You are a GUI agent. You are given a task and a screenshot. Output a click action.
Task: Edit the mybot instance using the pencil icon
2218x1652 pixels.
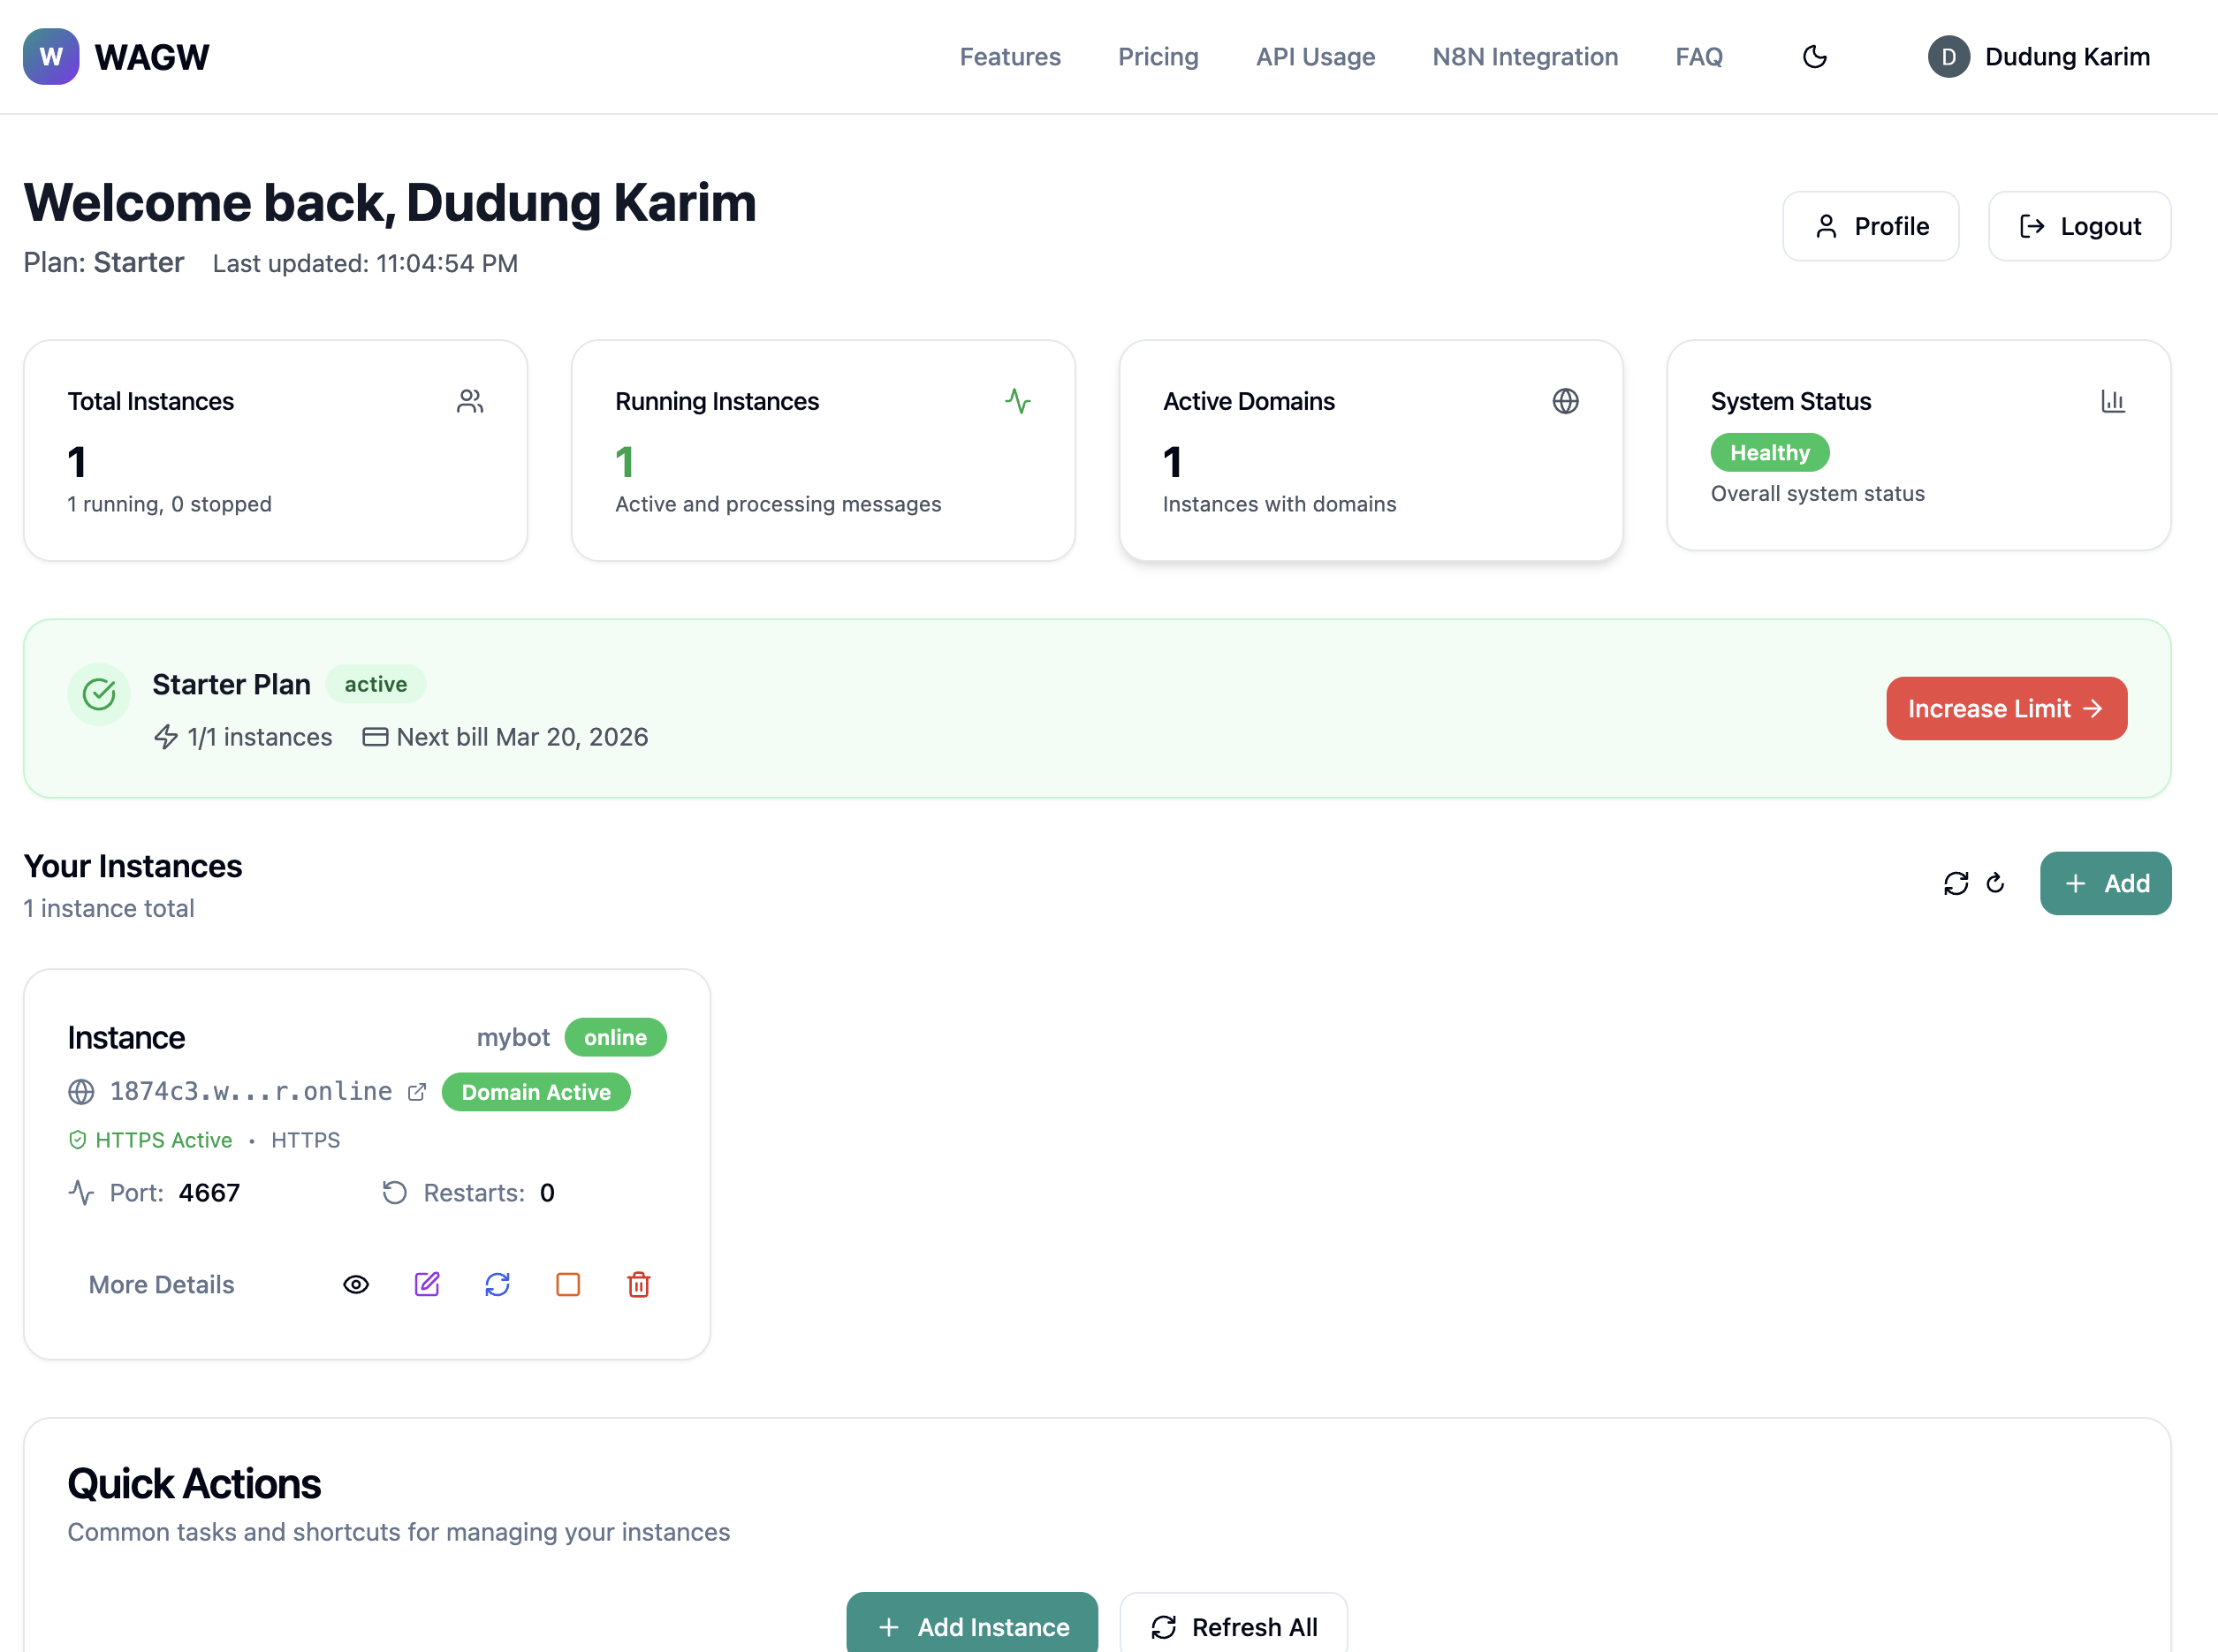pos(427,1284)
